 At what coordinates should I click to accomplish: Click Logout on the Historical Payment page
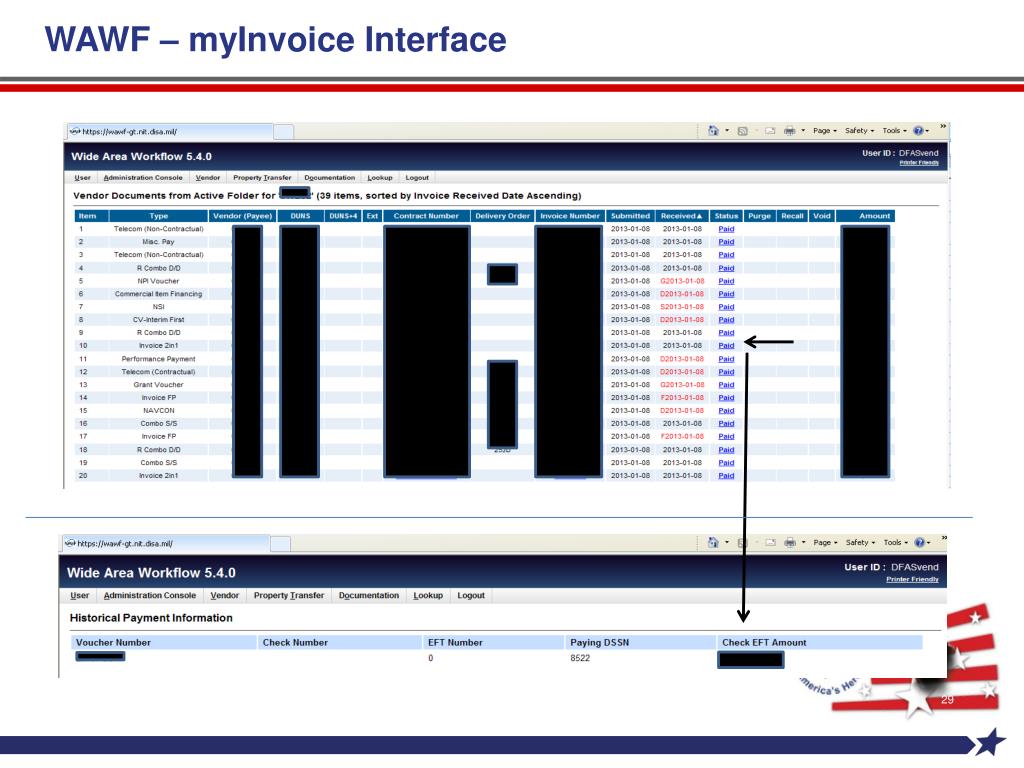click(471, 596)
